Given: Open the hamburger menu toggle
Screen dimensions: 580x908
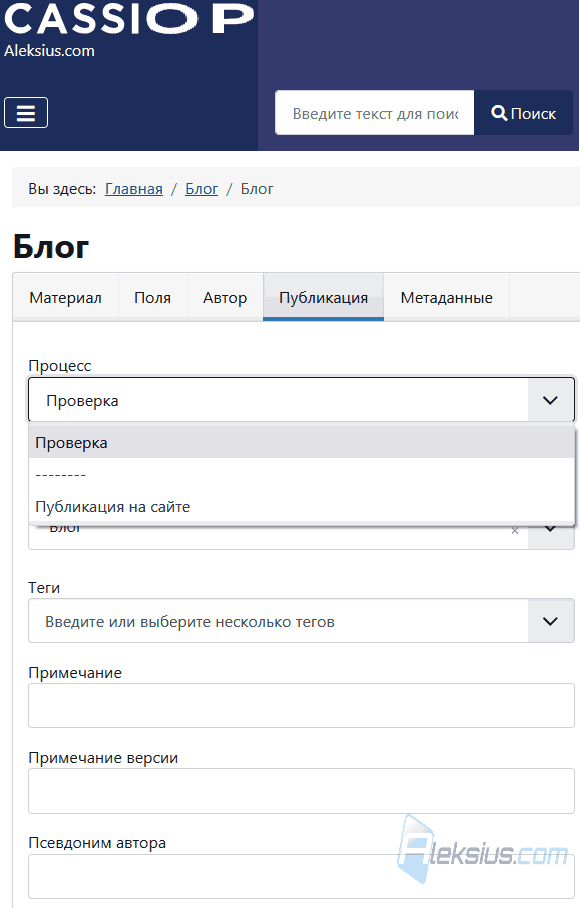Looking at the screenshot, I should (26, 112).
